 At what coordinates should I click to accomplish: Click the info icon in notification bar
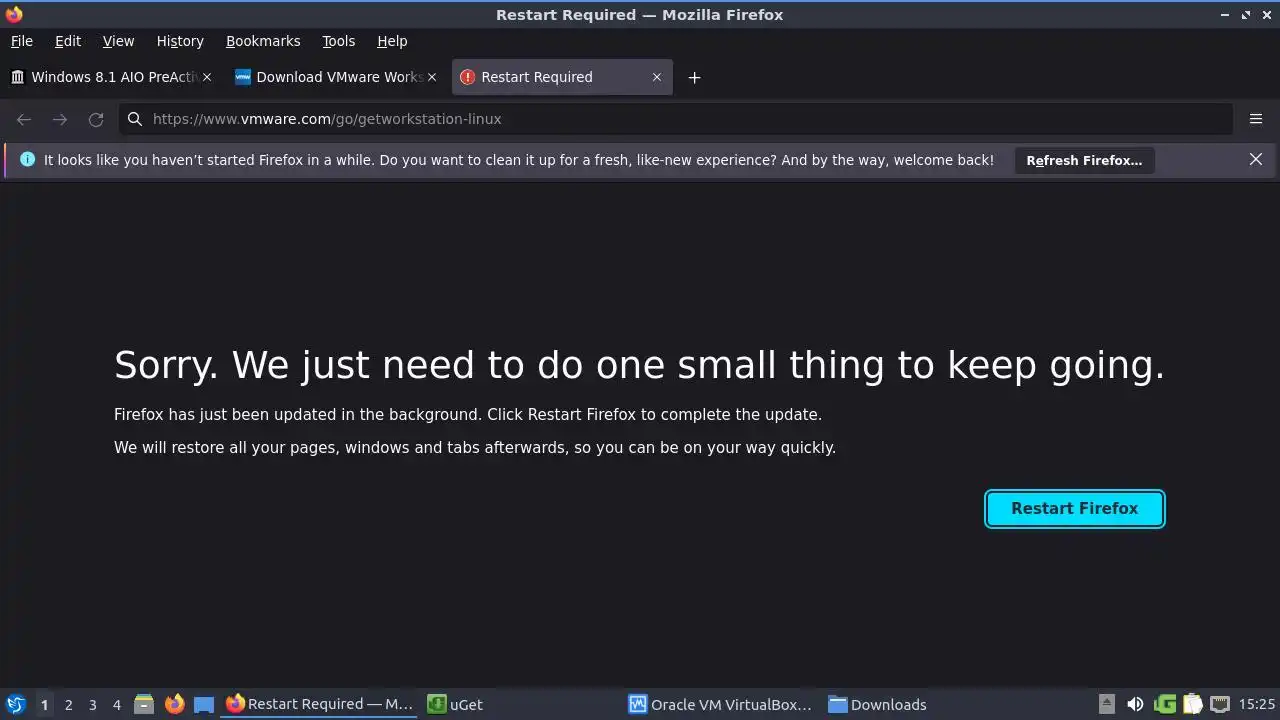(27, 159)
